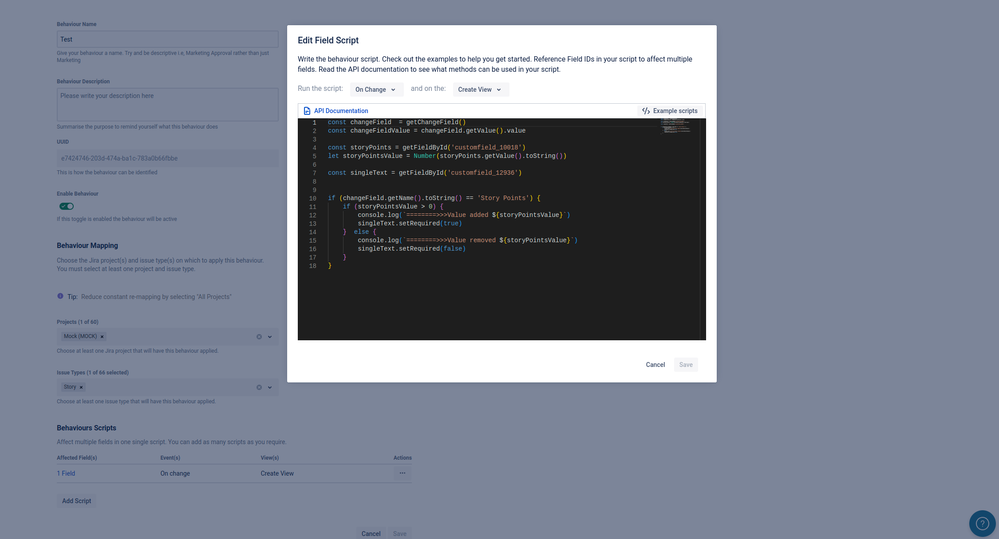Click the Behaviour Description textarea
999x539 pixels.
coord(168,104)
